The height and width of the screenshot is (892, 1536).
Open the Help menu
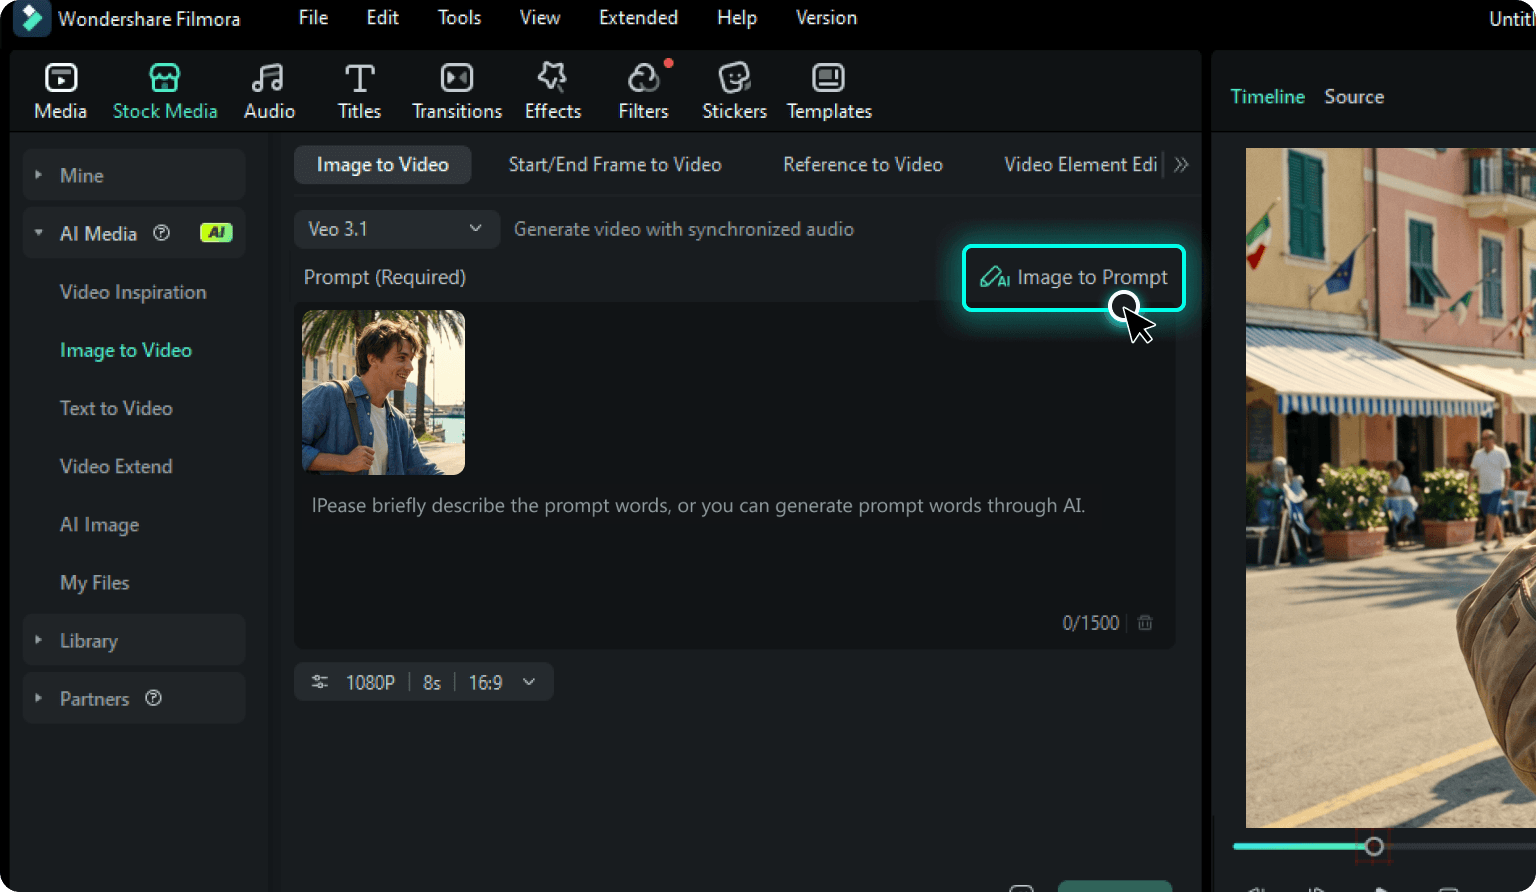pos(737,18)
